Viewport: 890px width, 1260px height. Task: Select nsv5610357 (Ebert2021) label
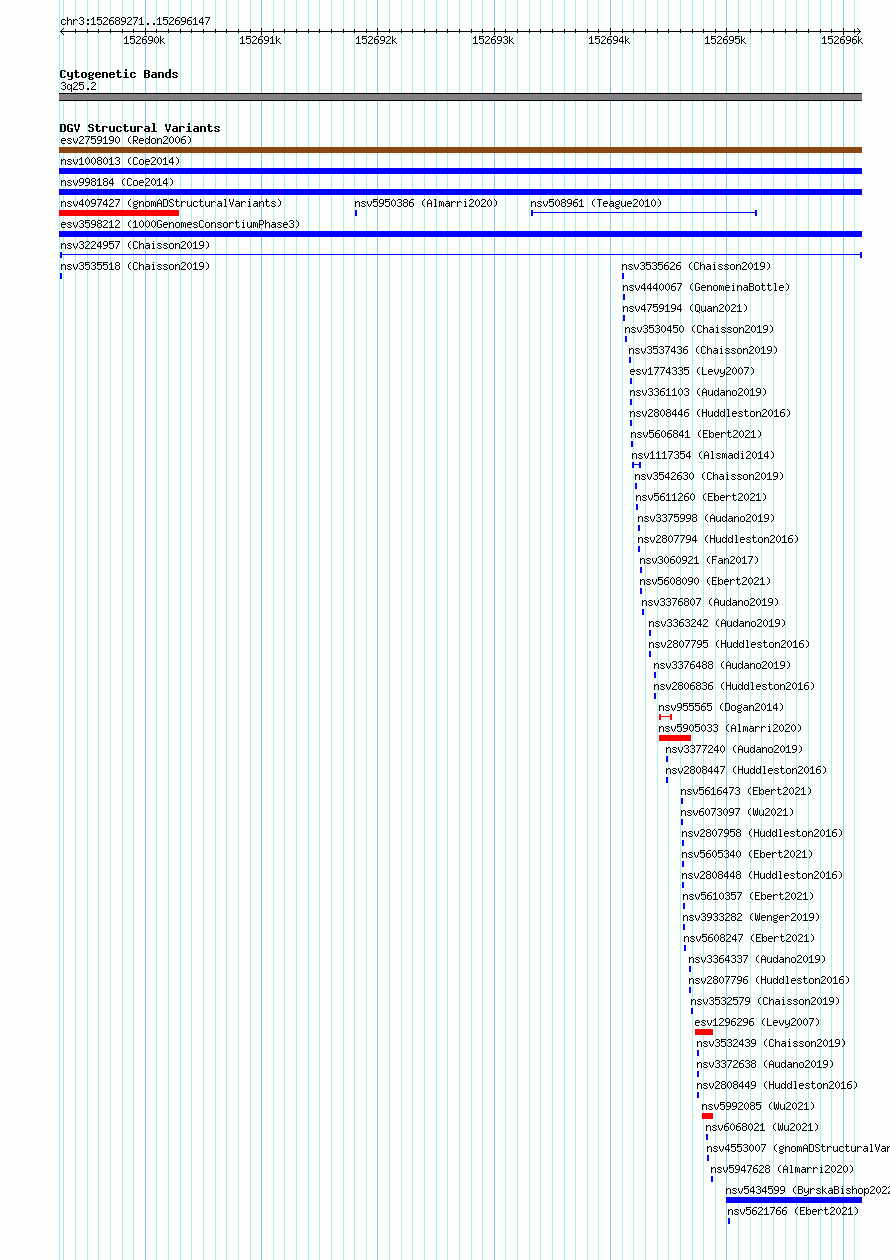pyautogui.click(x=748, y=896)
